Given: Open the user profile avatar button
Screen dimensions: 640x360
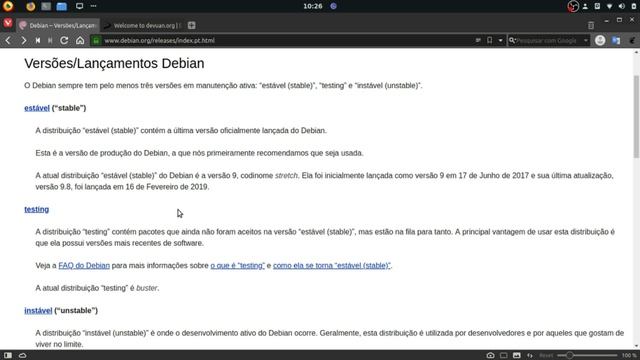Looking at the screenshot, I should click(x=600, y=40).
